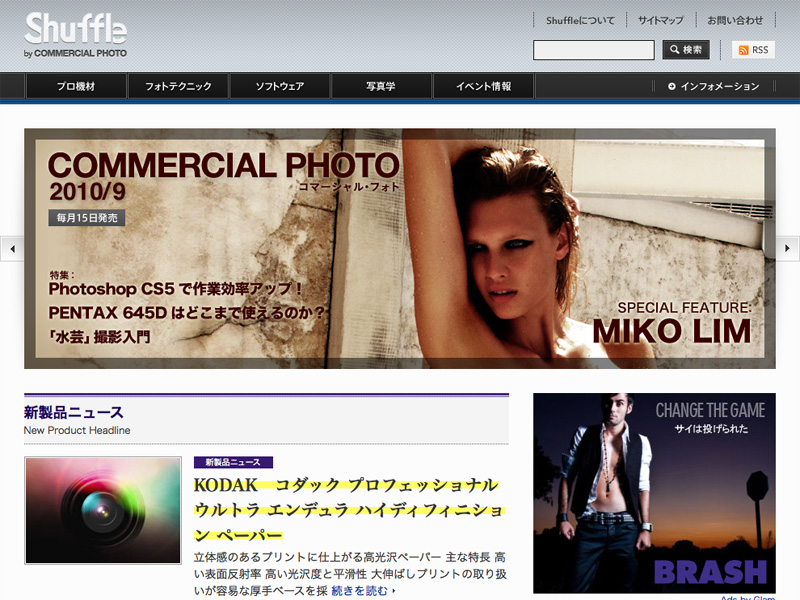Click the search (検索) button
This screenshot has width=800, height=600.
(x=686, y=50)
